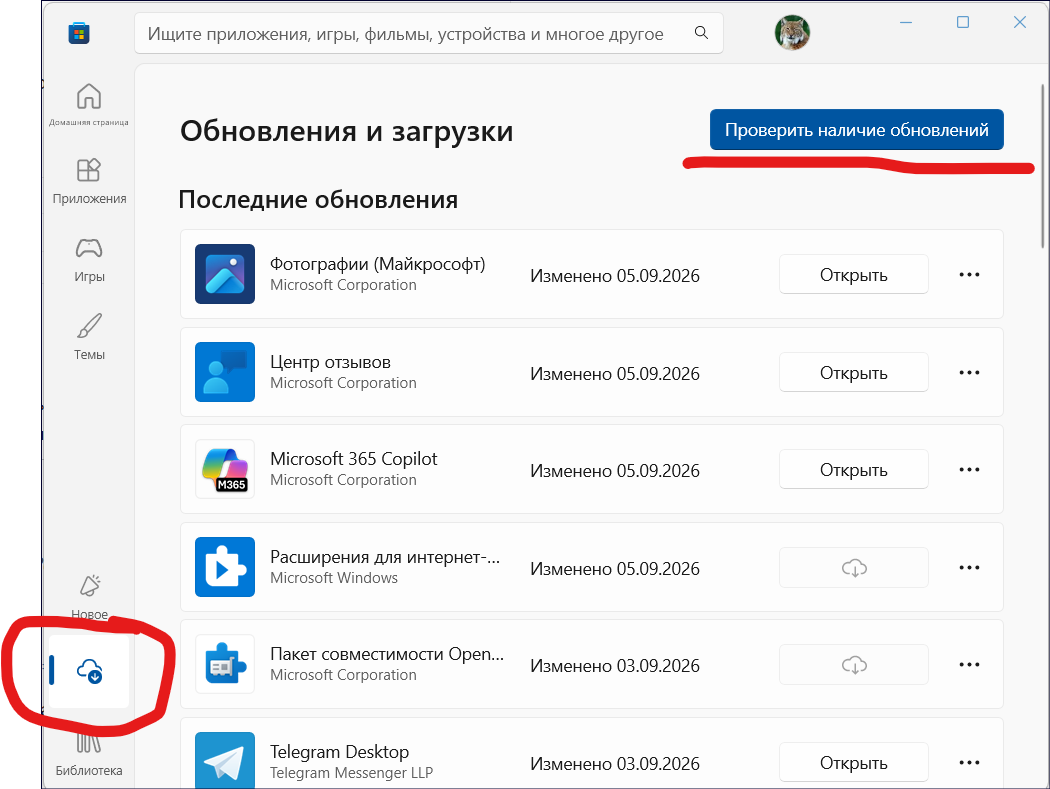Image resolution: width=1050 pixels, height=789 pixels.
Task: Click Открыть for Центр отзывов
Action: (854, 372)
